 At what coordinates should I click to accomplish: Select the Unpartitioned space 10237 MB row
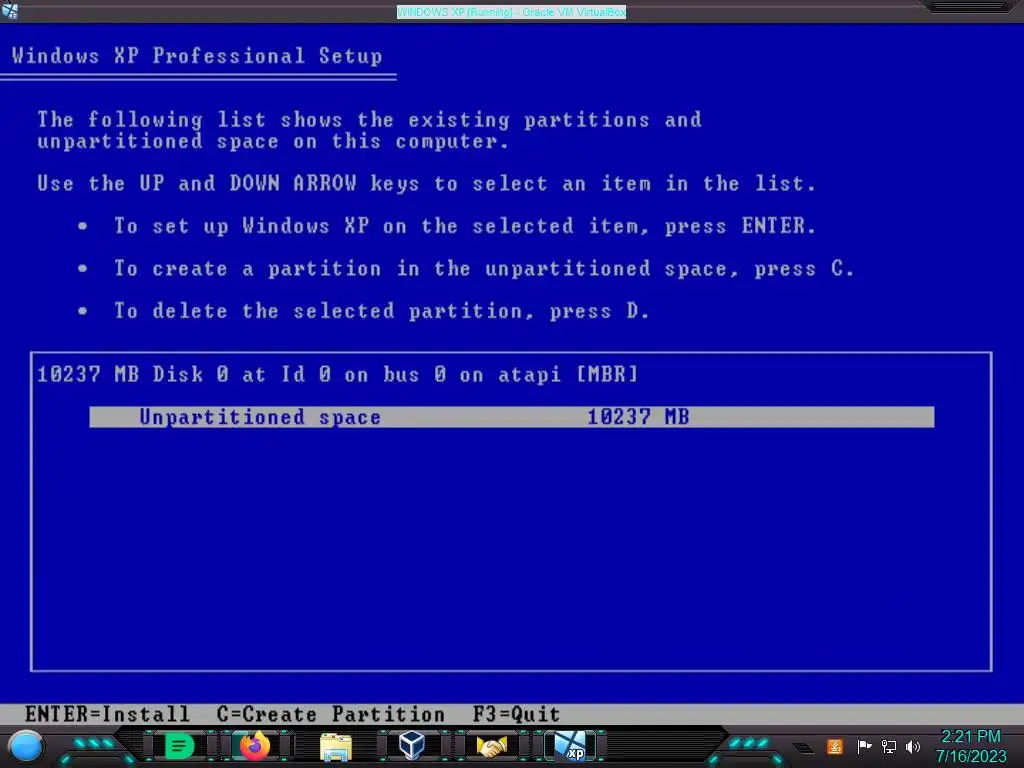511,417
